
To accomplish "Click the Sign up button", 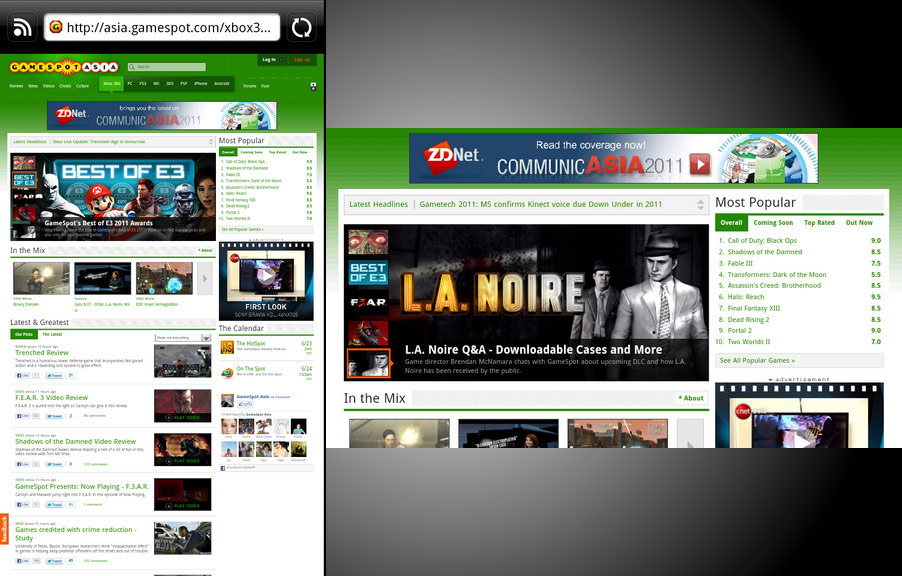I will coord(302,60).
